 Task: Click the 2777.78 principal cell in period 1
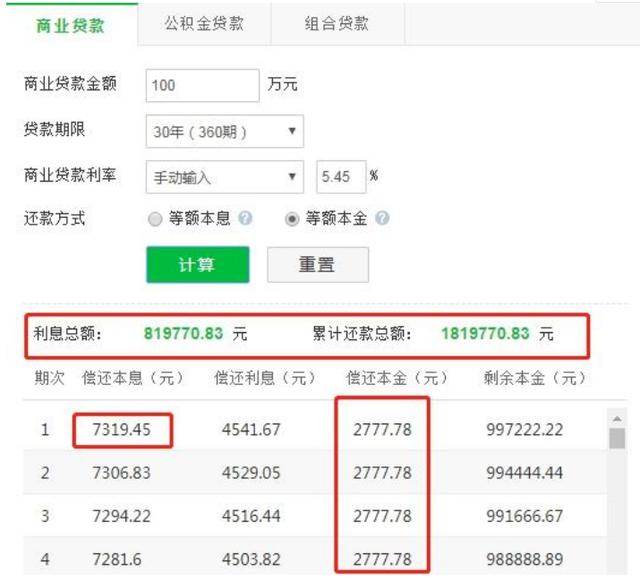click(382, 430)
